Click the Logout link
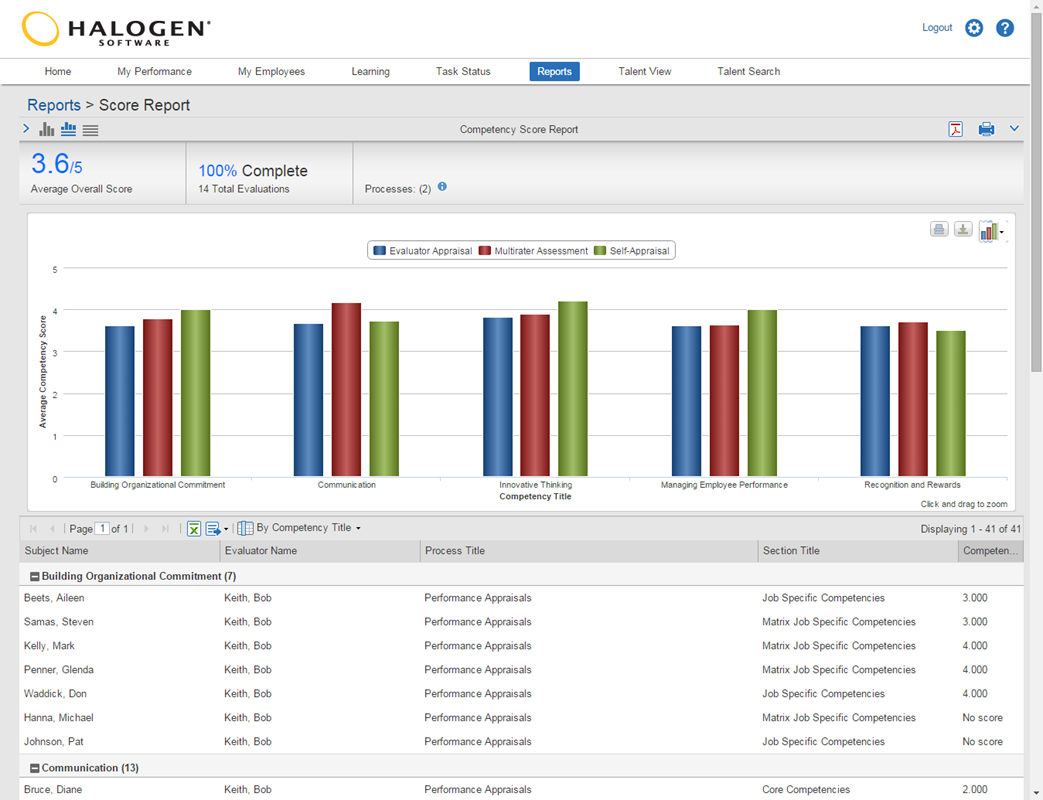1043x800 pixels. [x=936, y=28]
